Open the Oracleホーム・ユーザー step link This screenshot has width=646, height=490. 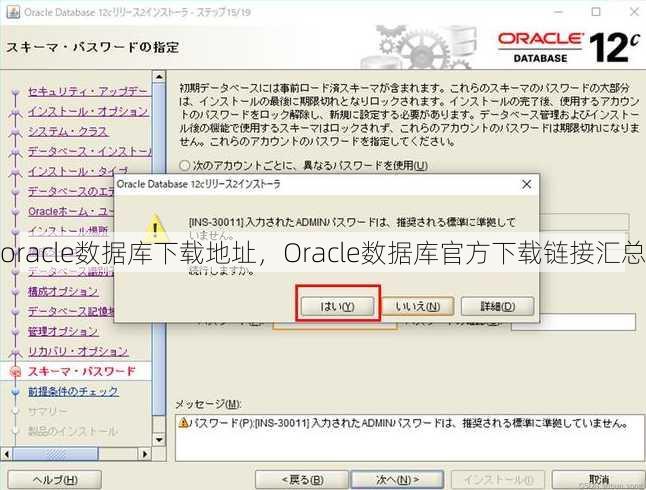(x=70, y=211)
